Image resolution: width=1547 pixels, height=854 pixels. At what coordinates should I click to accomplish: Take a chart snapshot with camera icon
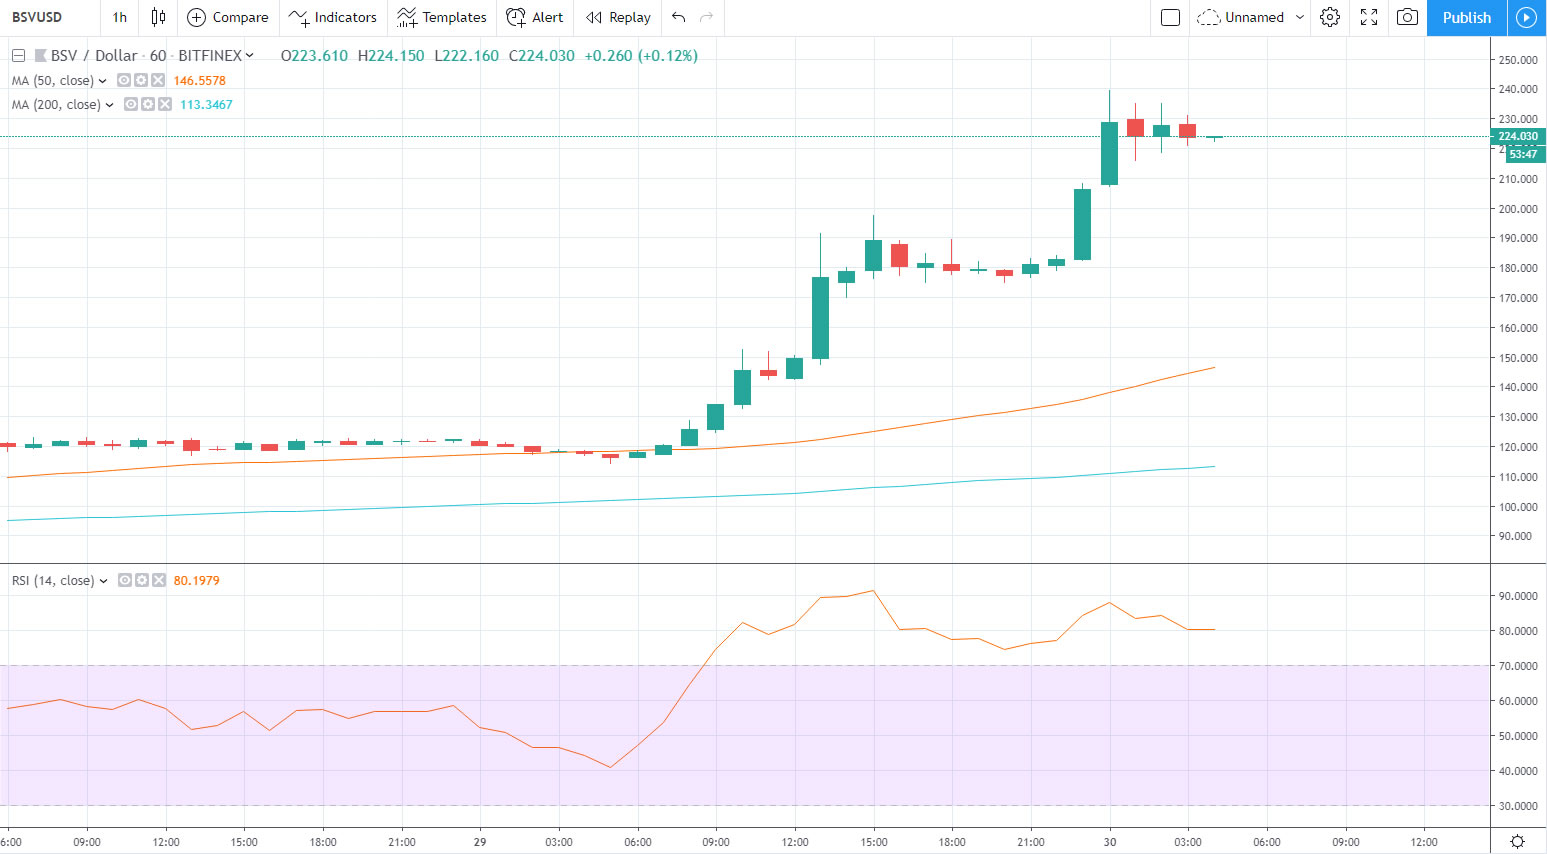(x=1407, y=17)
